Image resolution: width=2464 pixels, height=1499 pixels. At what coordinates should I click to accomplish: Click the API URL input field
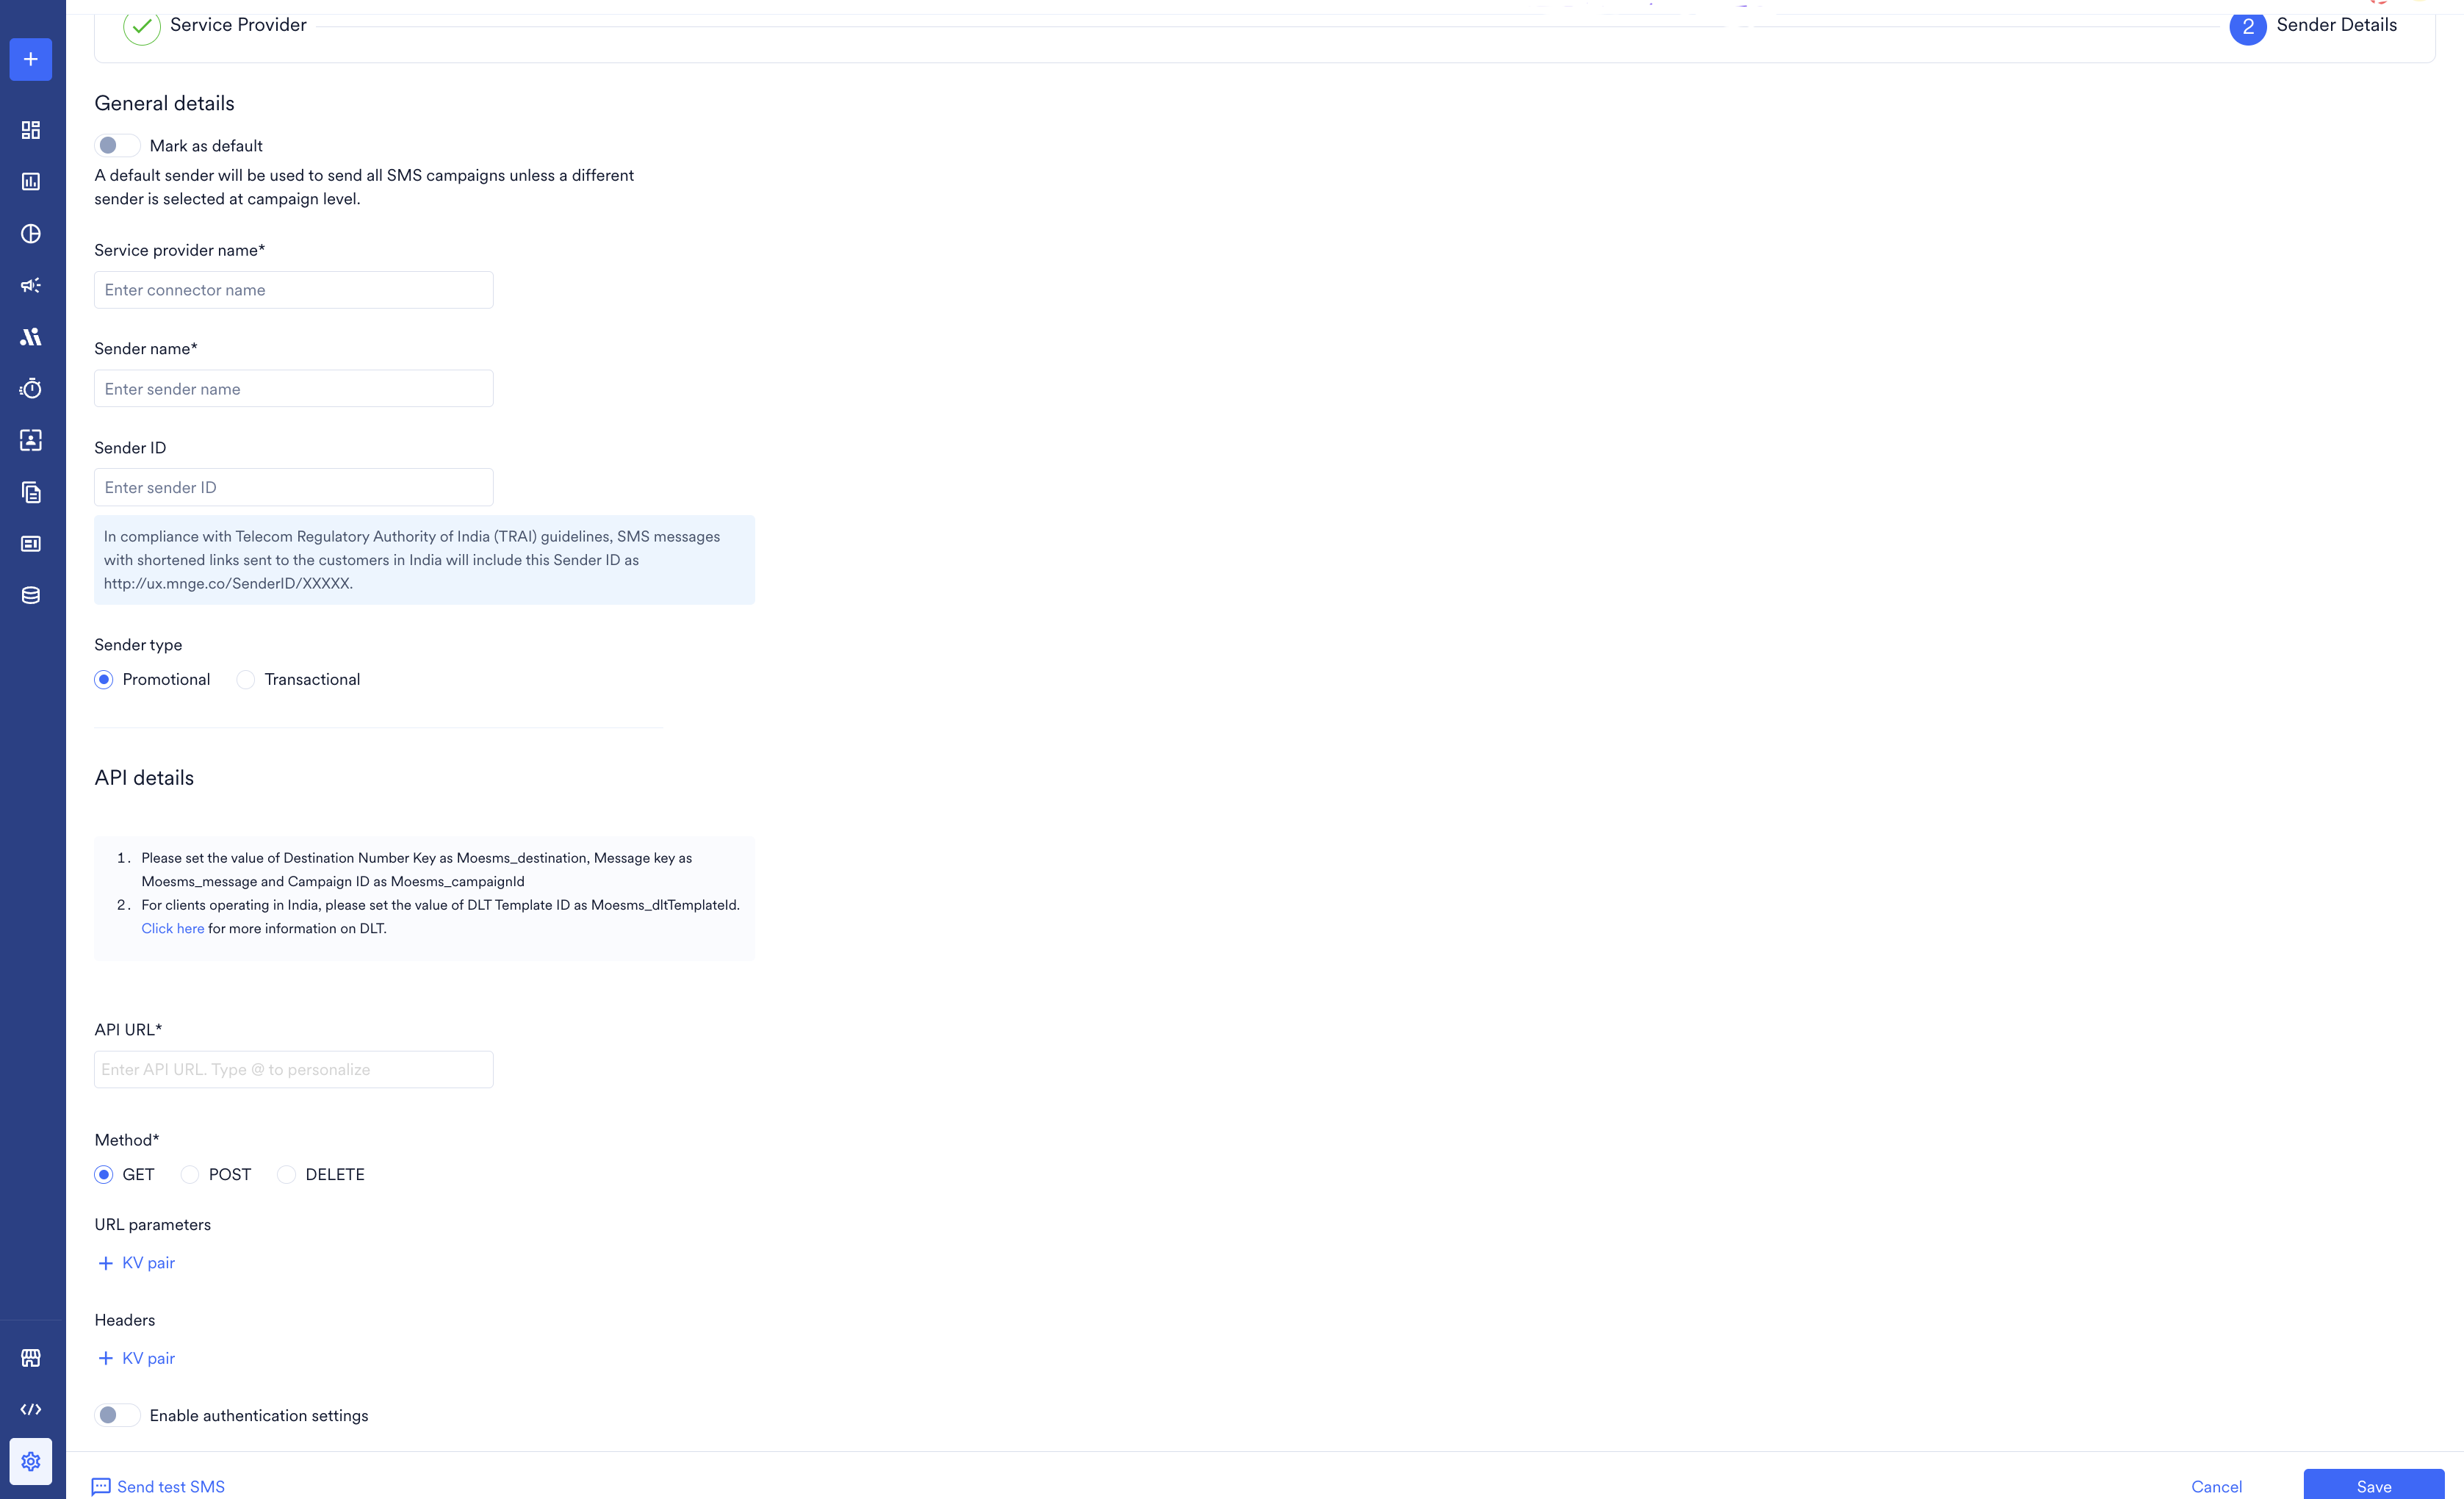[294, 1070]
